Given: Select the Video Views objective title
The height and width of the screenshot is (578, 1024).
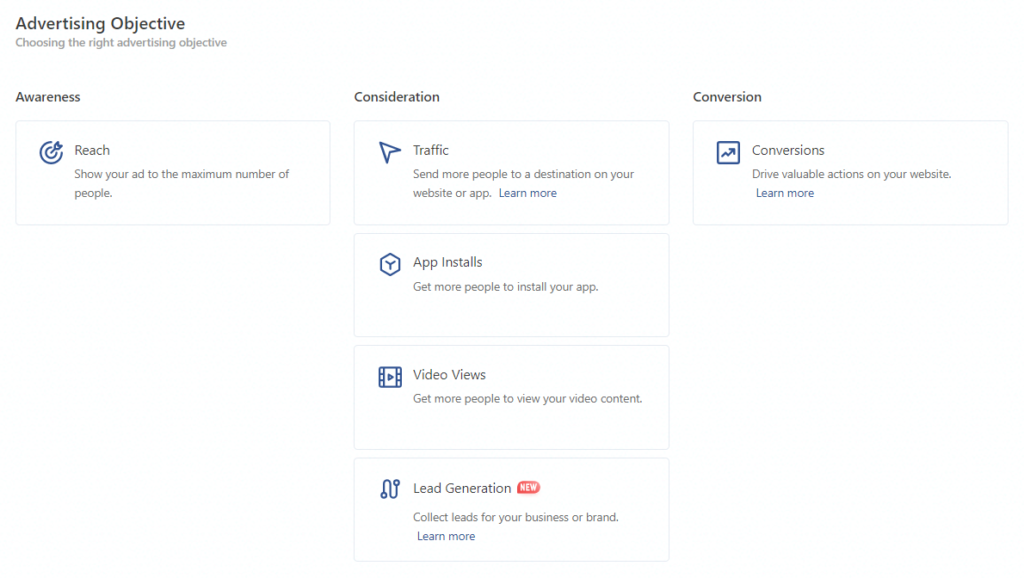Looking at the screenshot, I should click(449, 375).
